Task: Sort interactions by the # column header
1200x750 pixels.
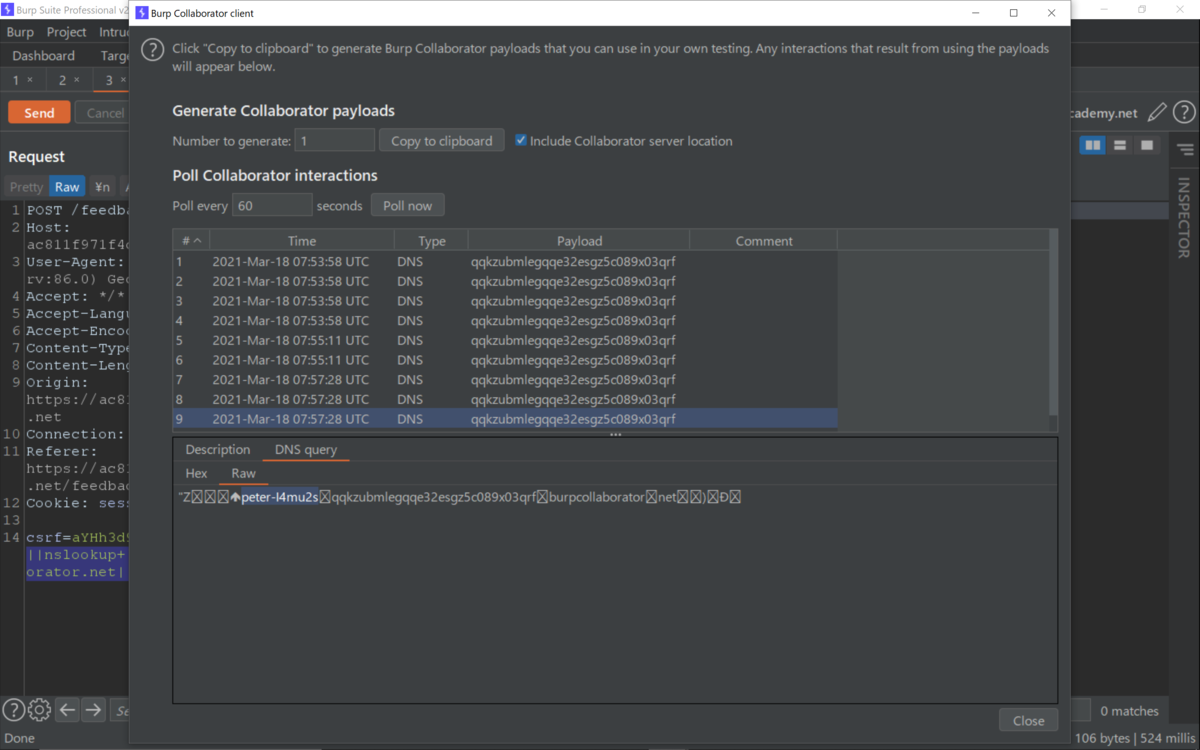Action: pyautogui.click(x=190, y=241)
